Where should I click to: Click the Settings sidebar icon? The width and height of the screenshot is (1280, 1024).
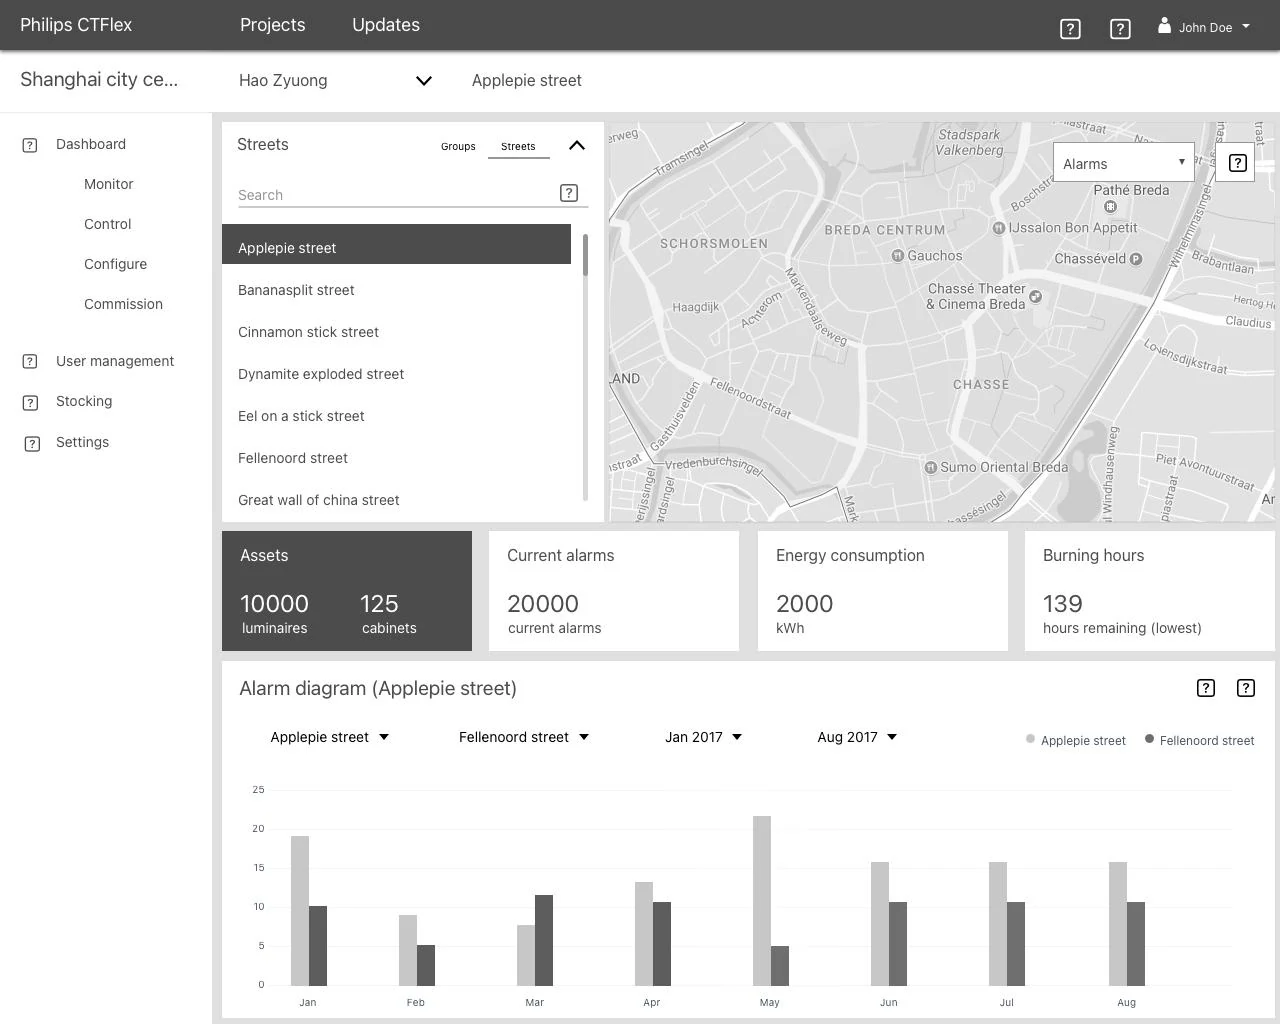tap(32, 443)
